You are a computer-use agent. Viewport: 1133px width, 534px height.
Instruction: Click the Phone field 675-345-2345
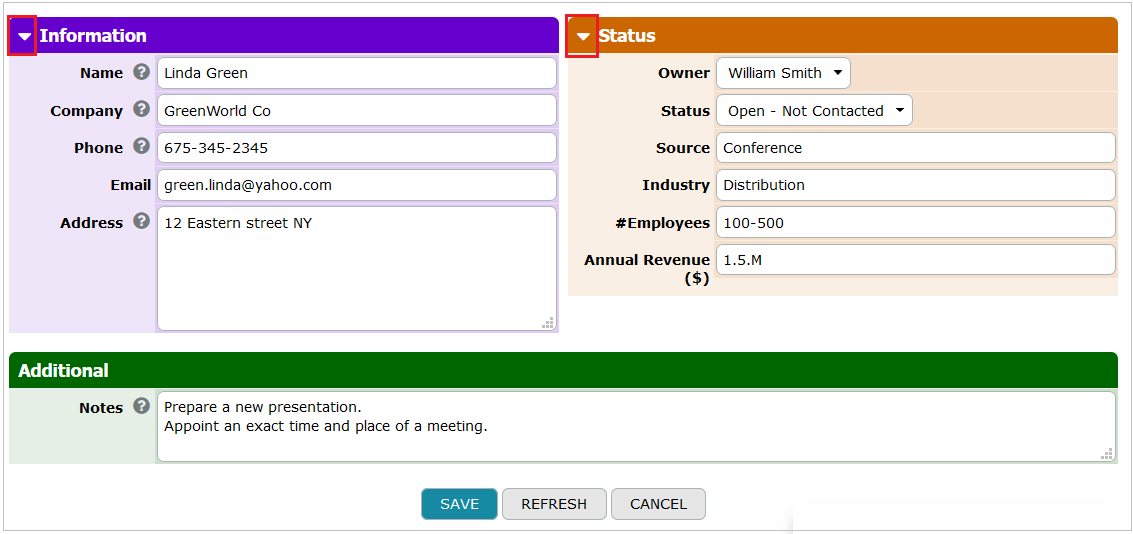357,147
